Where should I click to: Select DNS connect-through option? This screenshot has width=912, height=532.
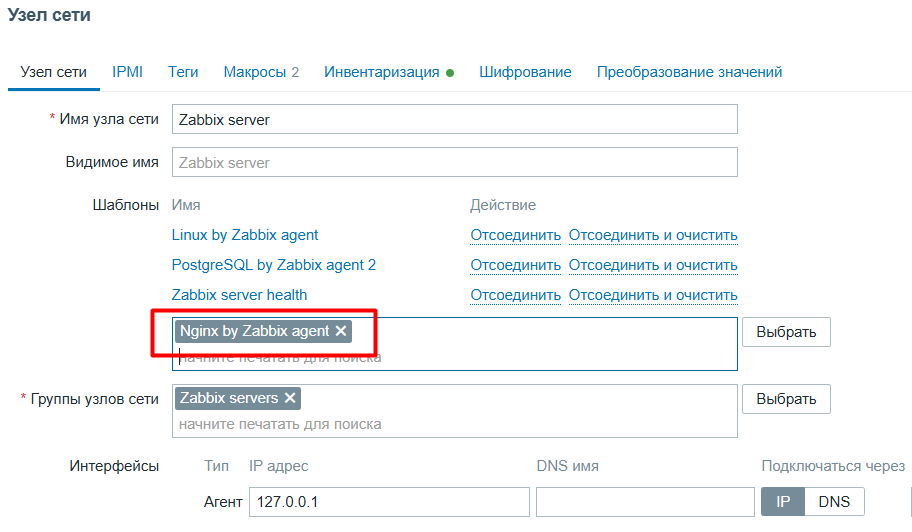(835, 502)
